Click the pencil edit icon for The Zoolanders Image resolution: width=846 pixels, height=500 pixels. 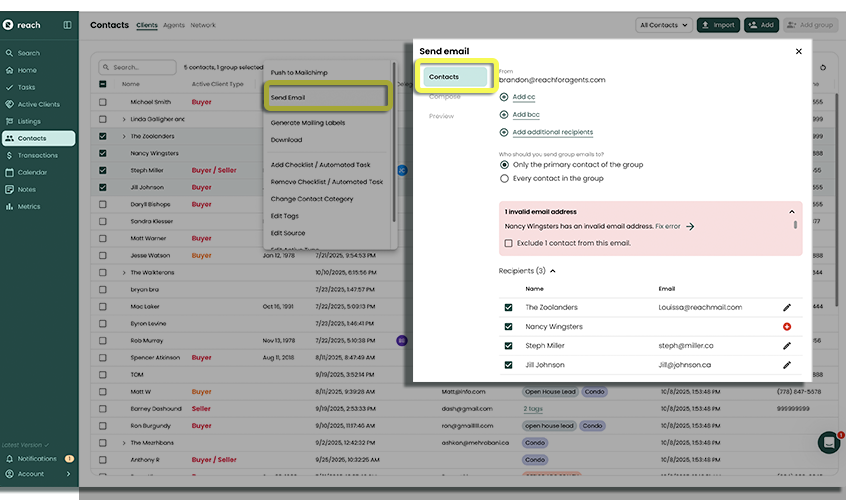(x=787, y=307)
